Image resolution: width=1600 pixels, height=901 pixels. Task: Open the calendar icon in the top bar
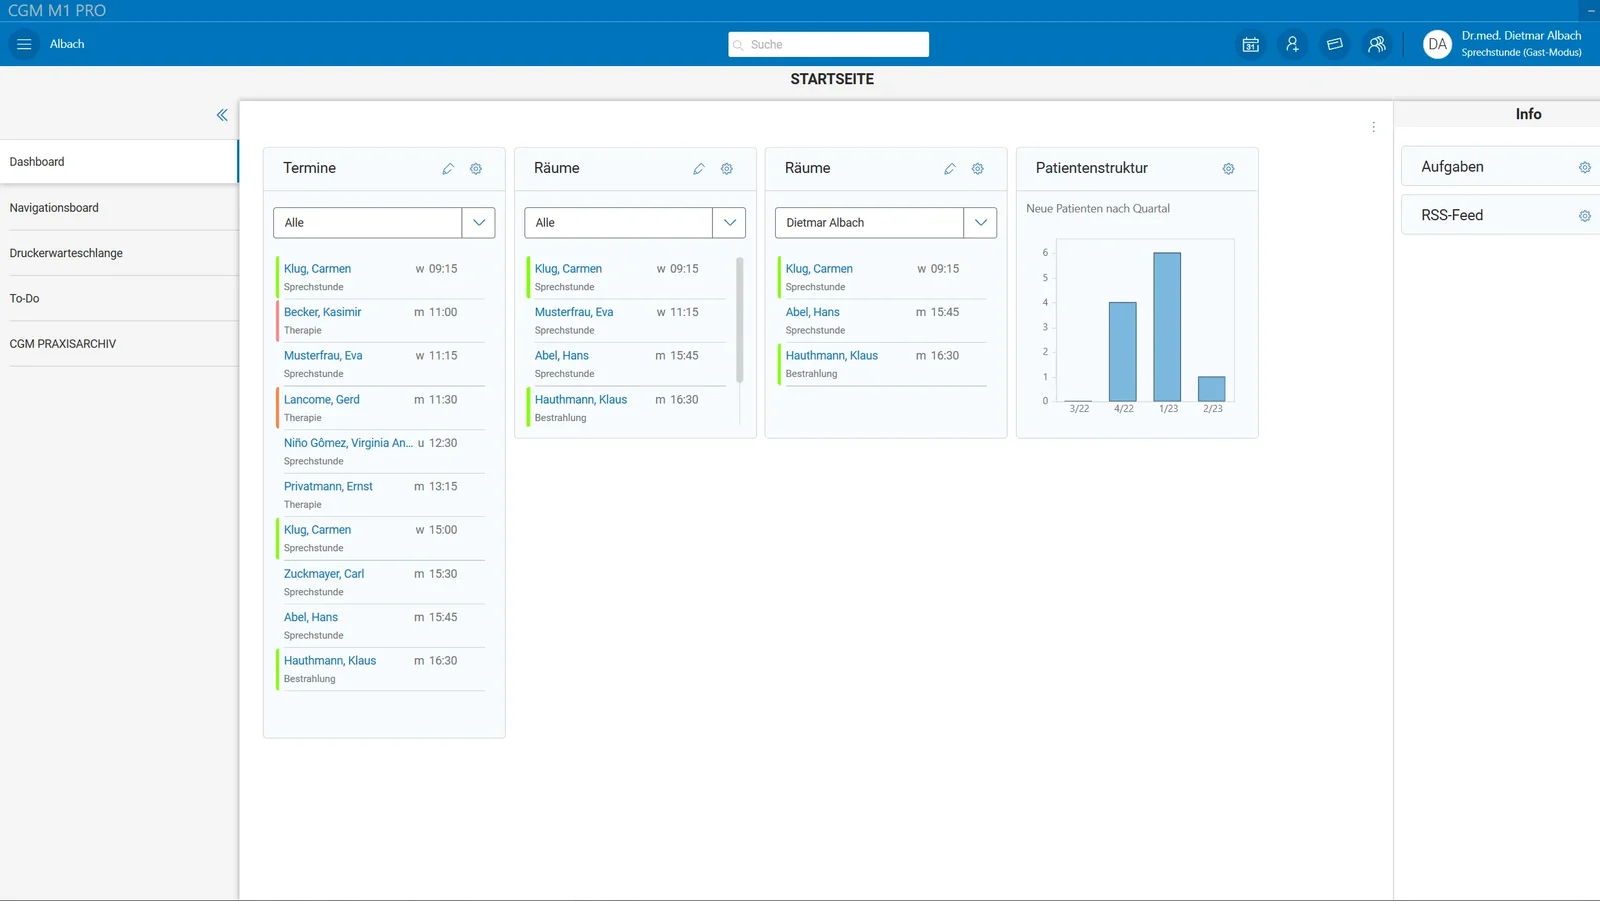(1250, 44)
